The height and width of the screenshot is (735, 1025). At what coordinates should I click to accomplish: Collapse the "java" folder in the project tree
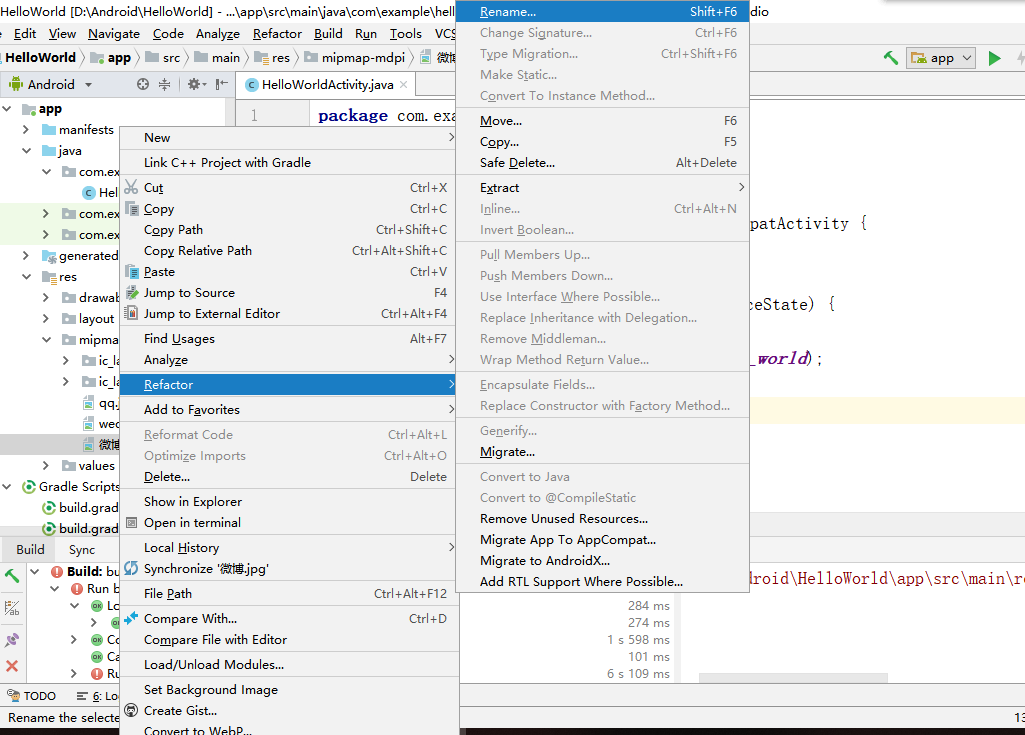click(26, 150)
